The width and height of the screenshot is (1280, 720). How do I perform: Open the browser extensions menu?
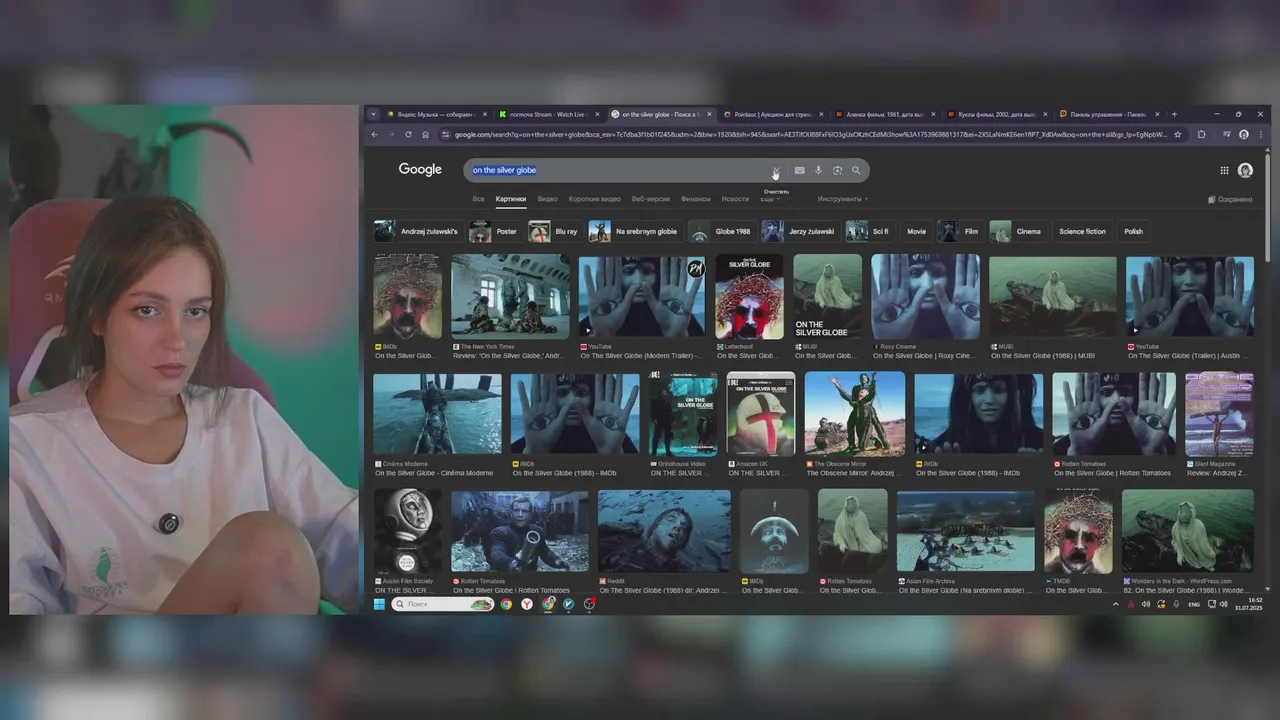pyautogui.click(x=1201, y=134)
